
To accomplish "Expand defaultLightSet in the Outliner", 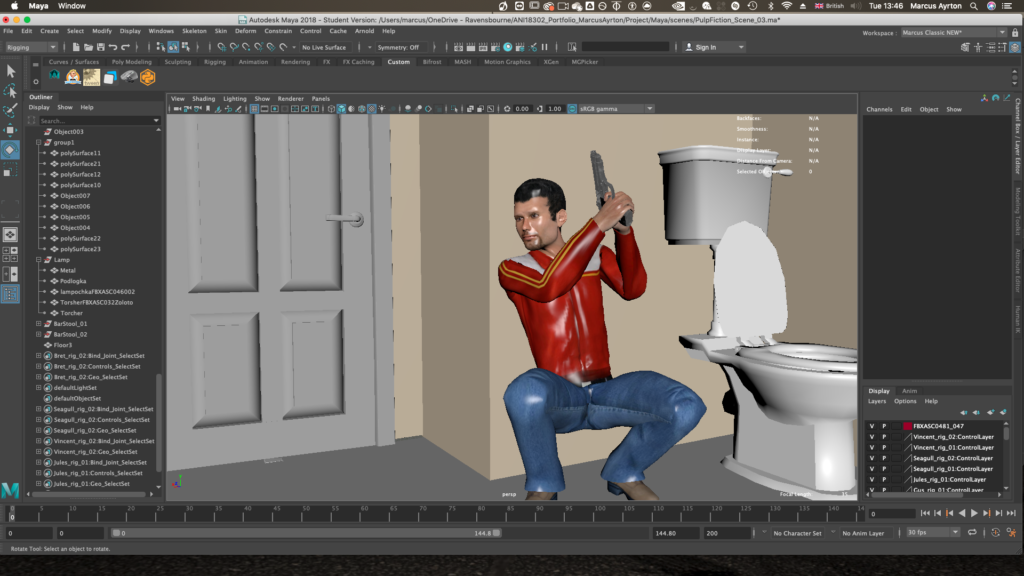I will pos(39,388).
